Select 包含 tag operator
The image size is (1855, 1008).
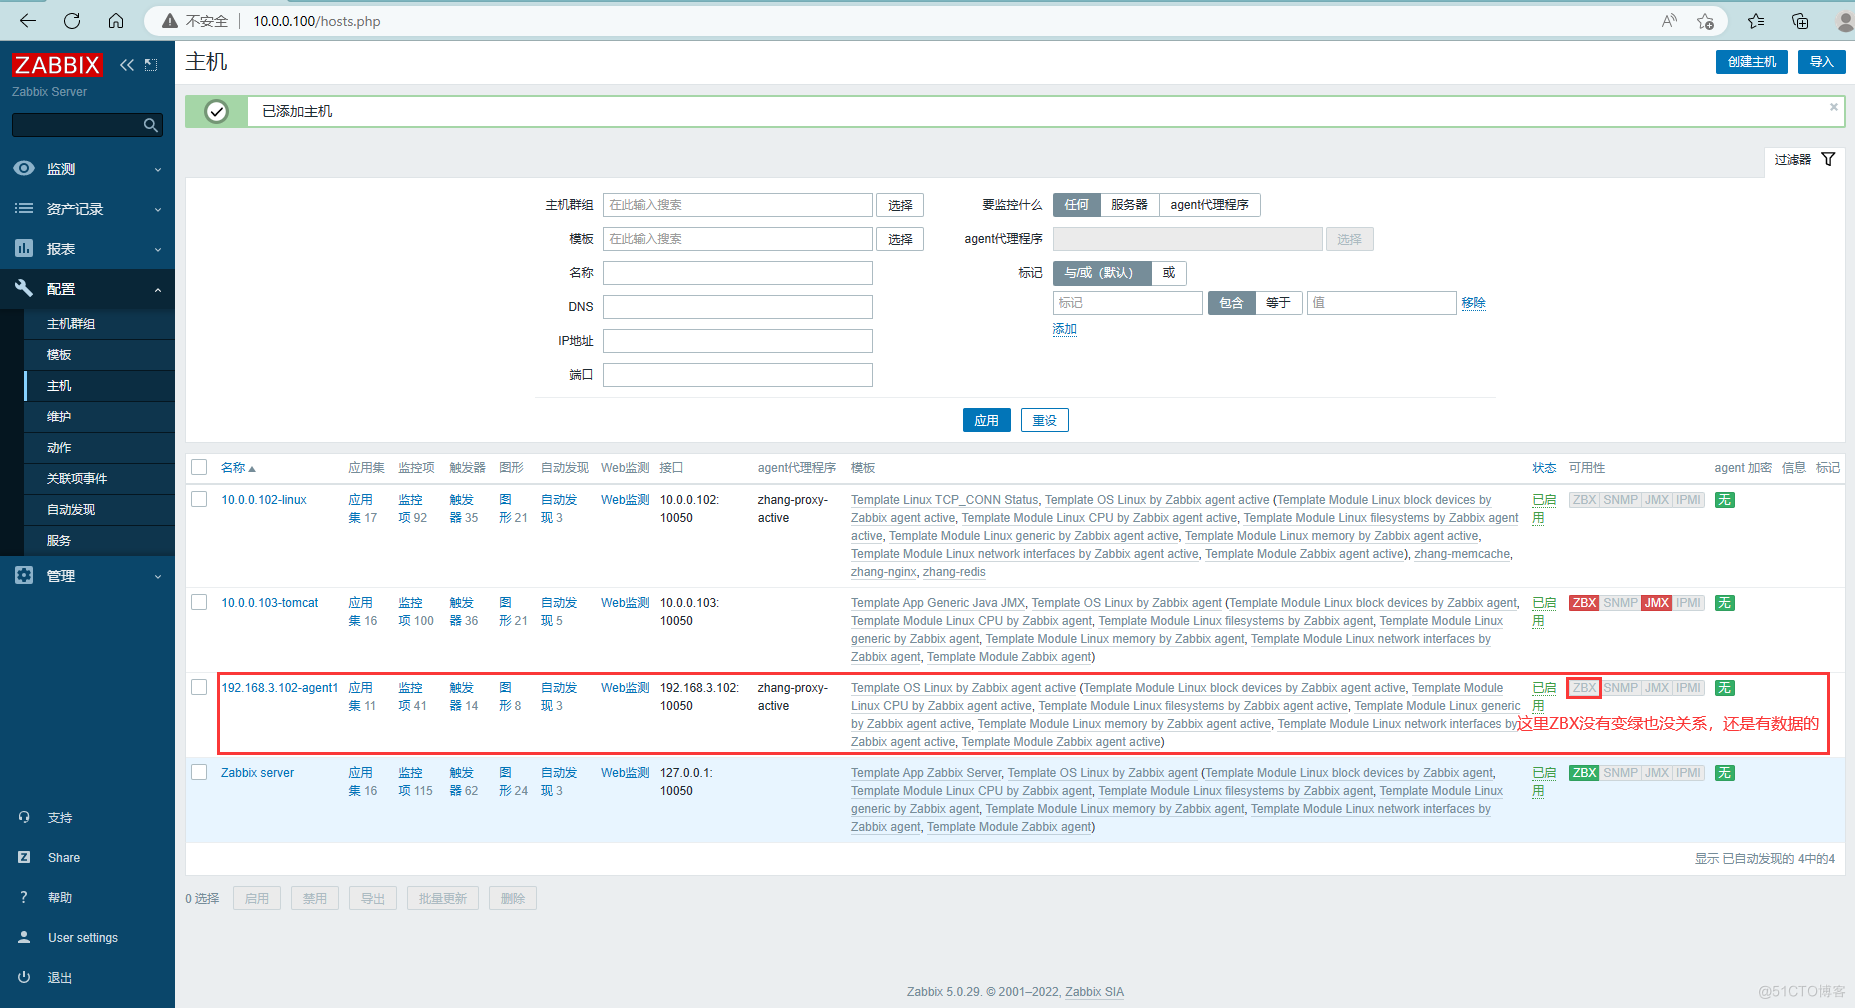coord(1231,303)
